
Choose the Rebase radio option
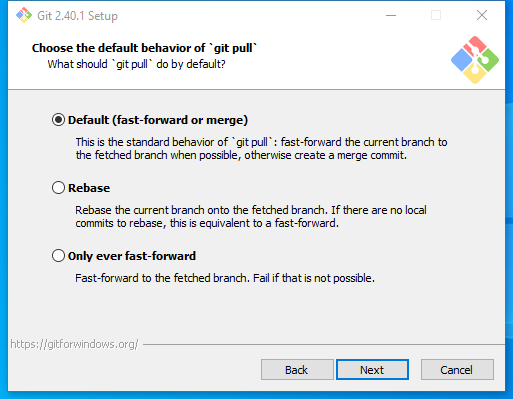[58, 188]
